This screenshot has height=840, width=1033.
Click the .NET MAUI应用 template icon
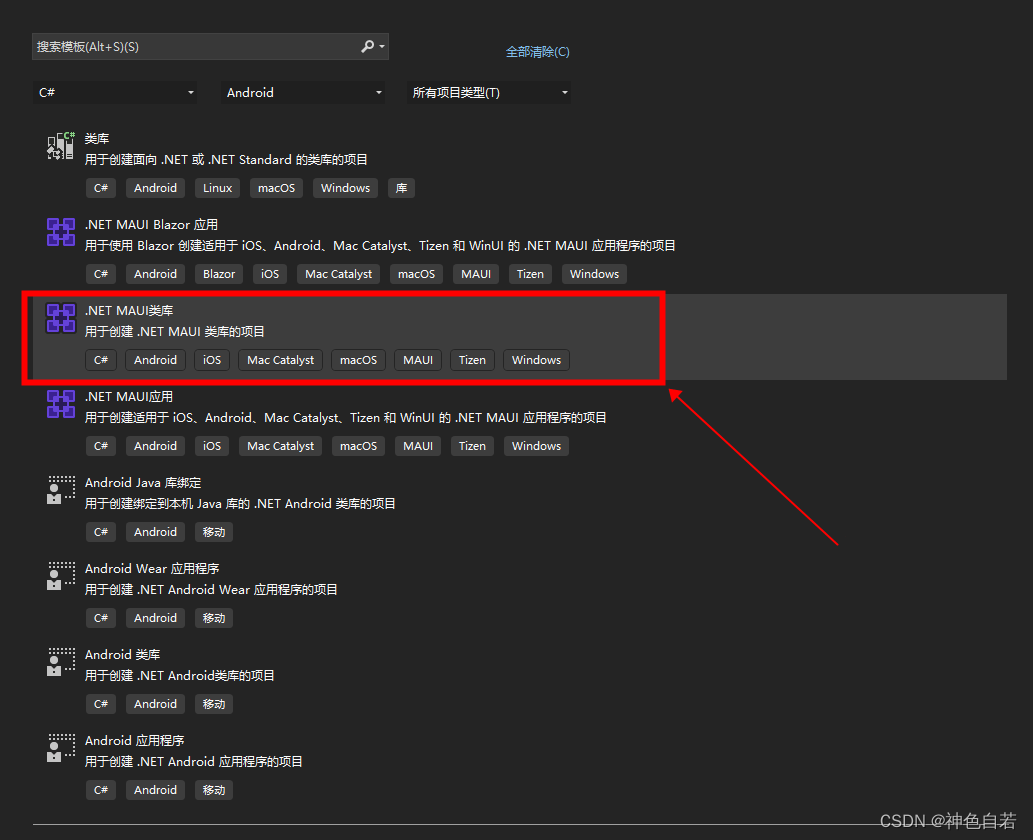[61, 404]
